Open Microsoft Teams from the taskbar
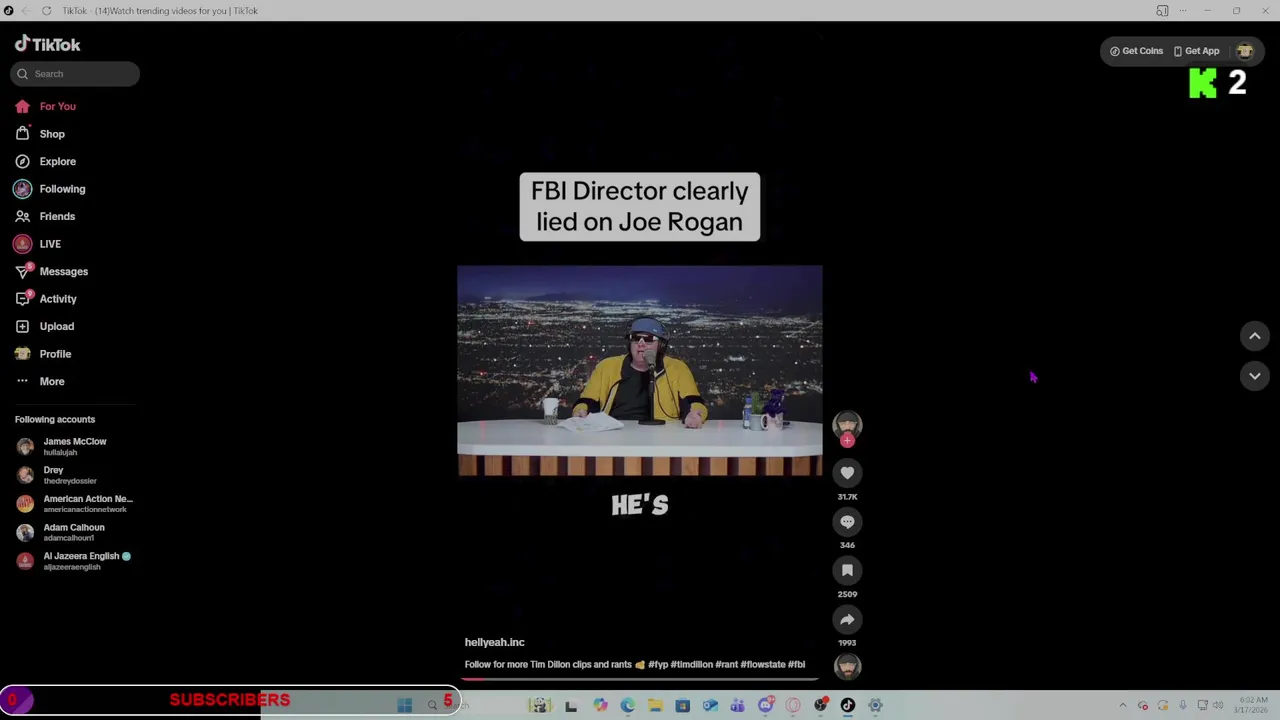The width and height of the screenshot is (1280, 720). tap(737, 705)
